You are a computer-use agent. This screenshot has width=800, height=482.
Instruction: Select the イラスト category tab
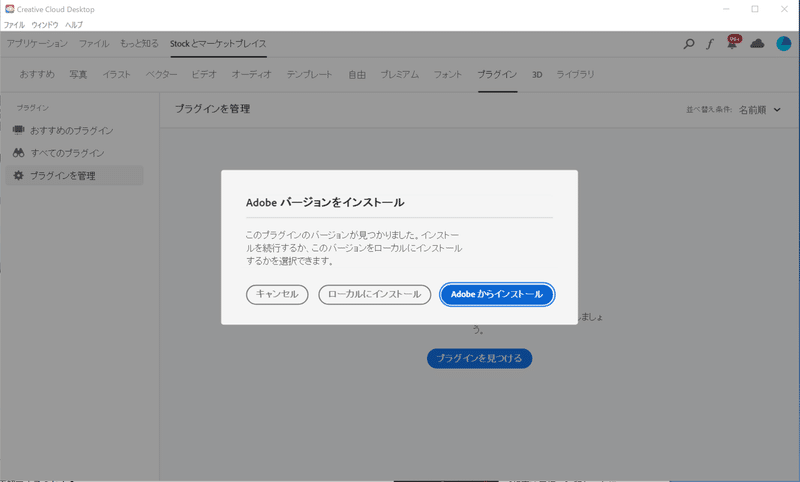click(116, 74)
